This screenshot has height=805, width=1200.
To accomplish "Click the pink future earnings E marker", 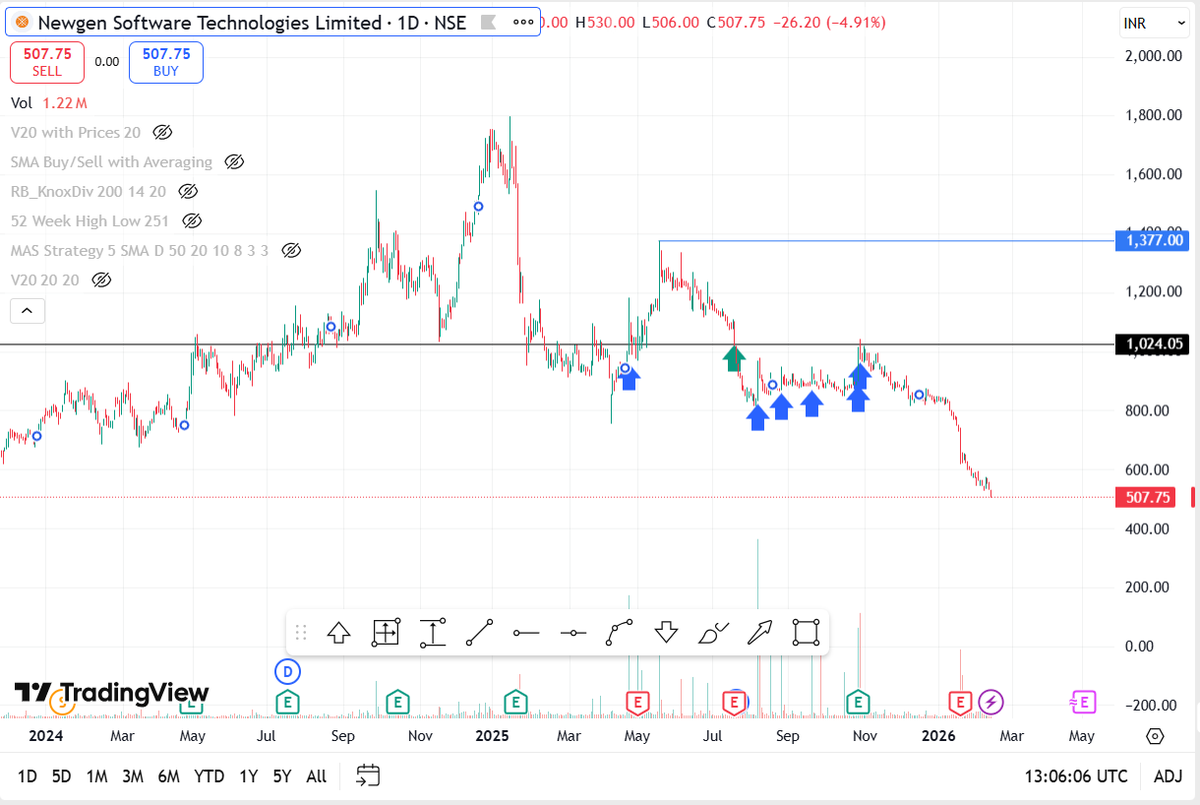I will pyautogui.click(x=1084, y=702).
